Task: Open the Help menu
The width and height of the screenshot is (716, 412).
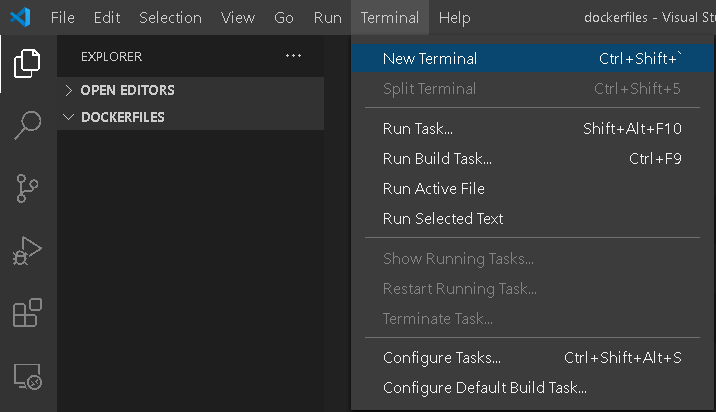Action: tap(454, 18)
